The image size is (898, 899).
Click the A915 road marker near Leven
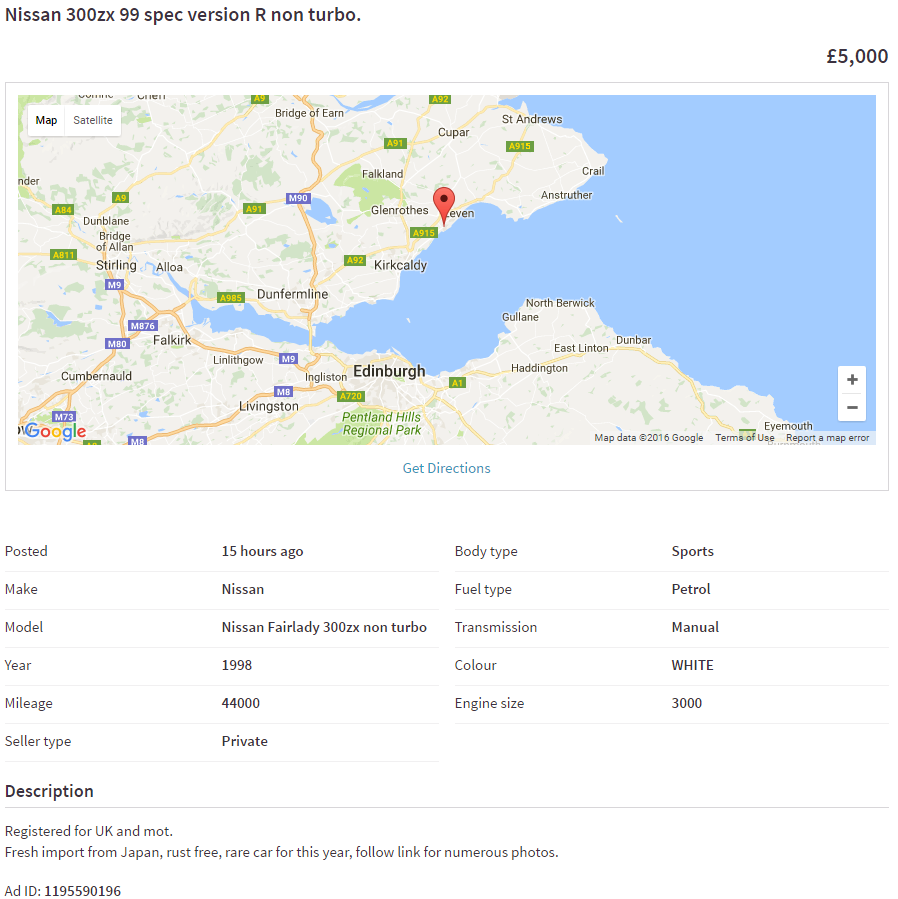point(425,233)
